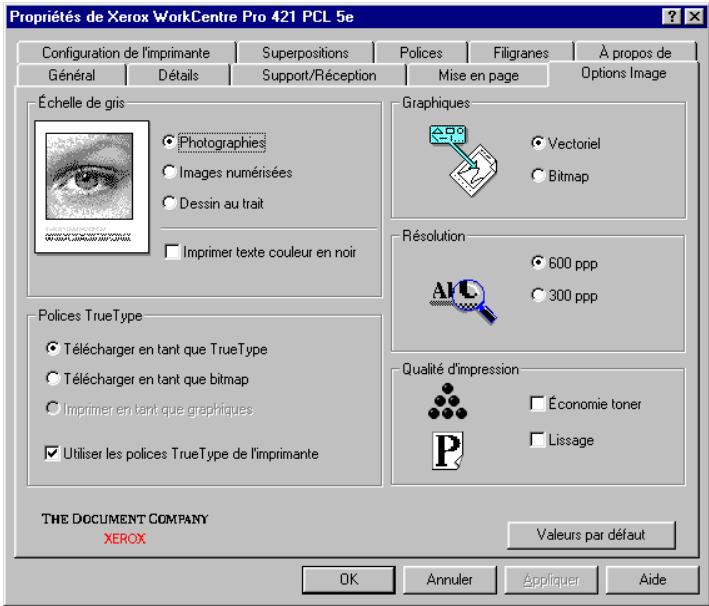709x606 pixels.
Task: Switch to Support/Réception tab
Action: coord(319,75)
